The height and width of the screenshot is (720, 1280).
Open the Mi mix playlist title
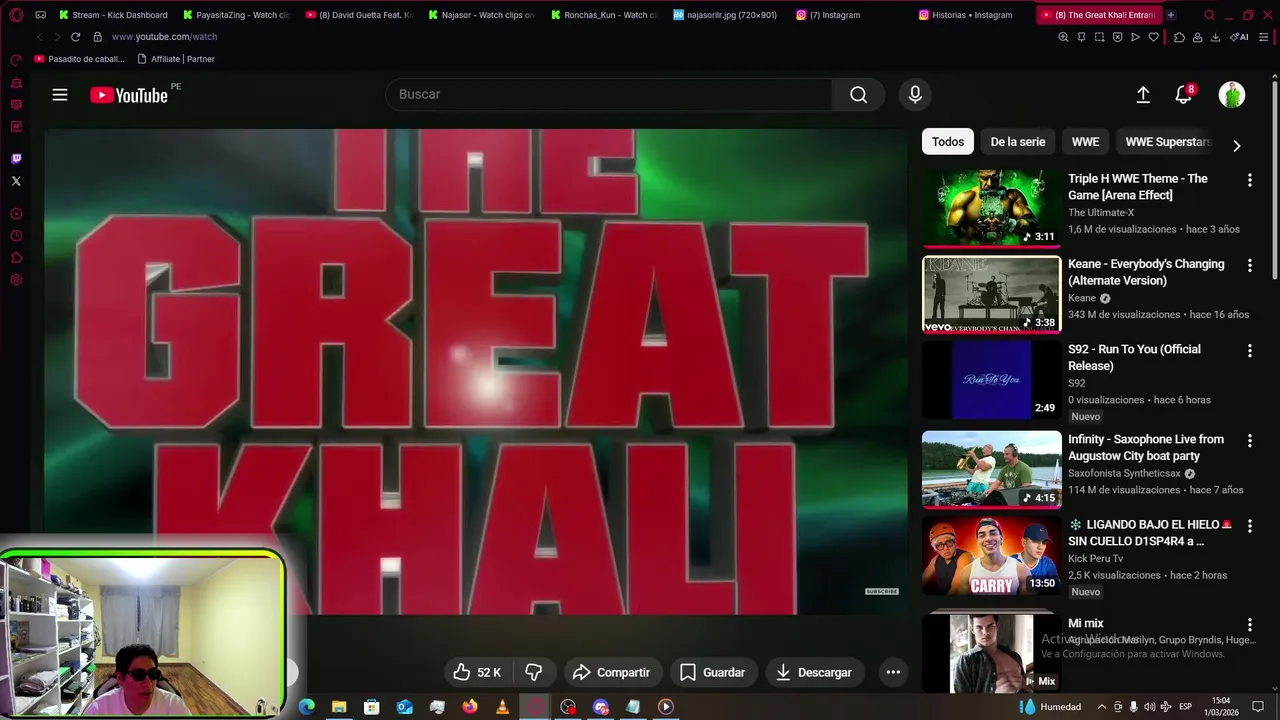coord(1085,623)
